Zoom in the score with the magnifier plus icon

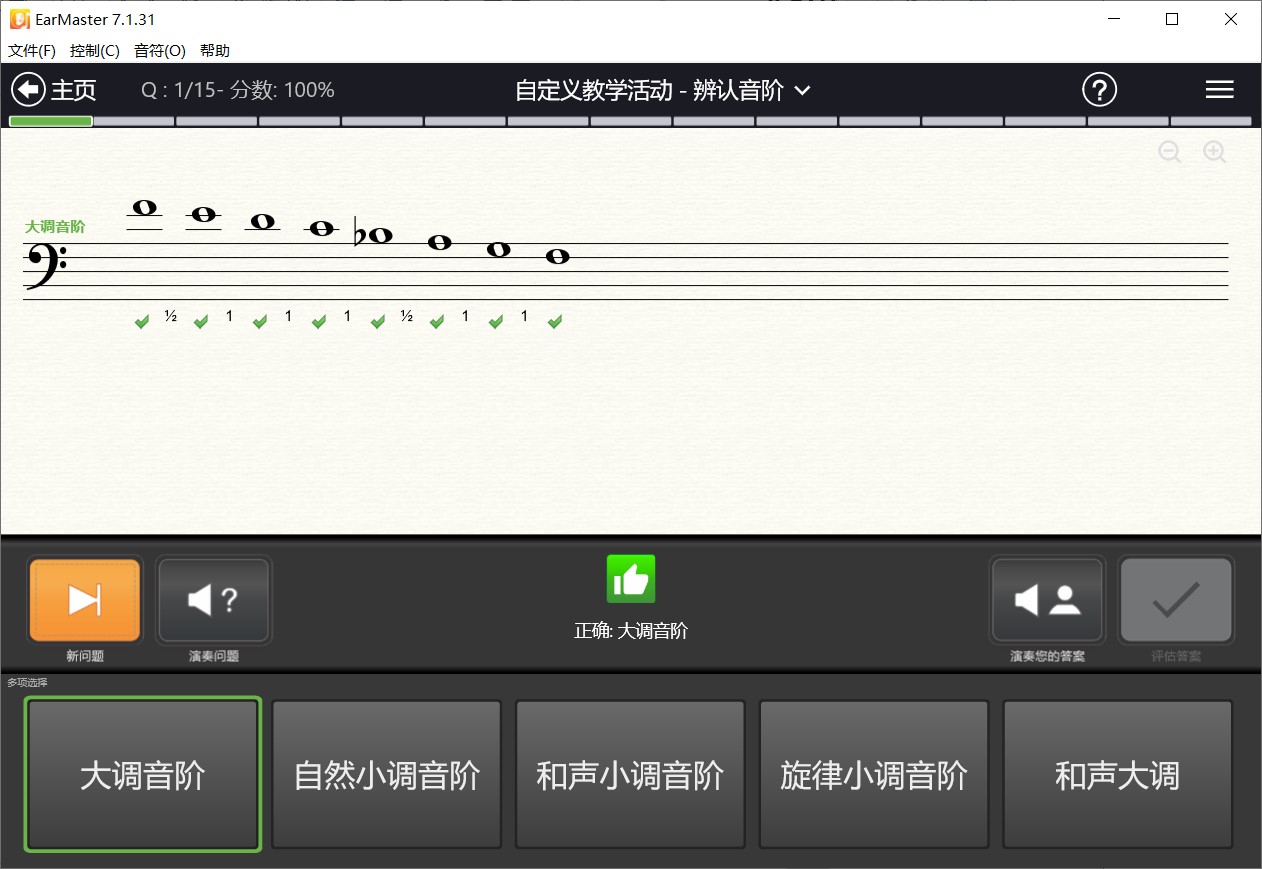(1214, 152)
